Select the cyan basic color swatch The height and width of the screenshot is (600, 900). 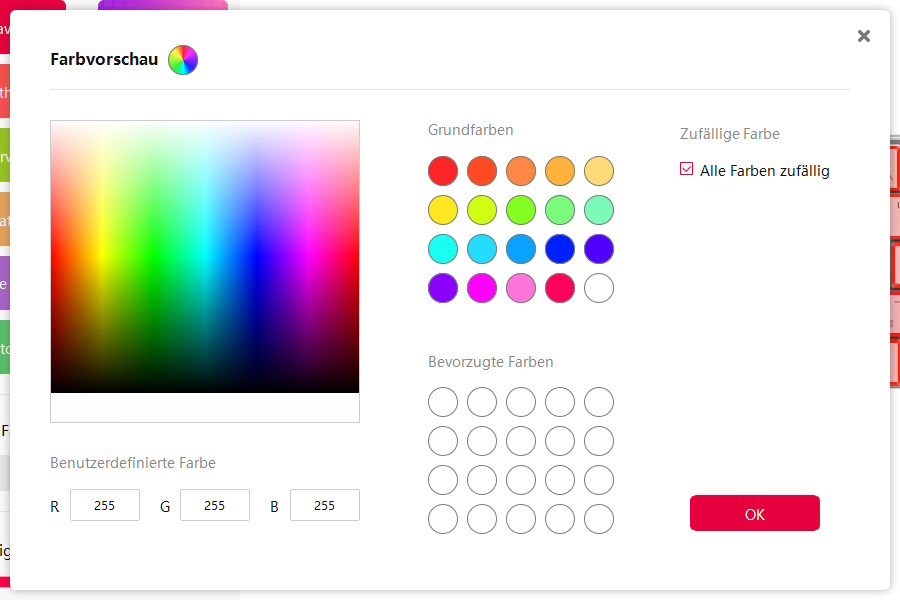pos(443,249)
